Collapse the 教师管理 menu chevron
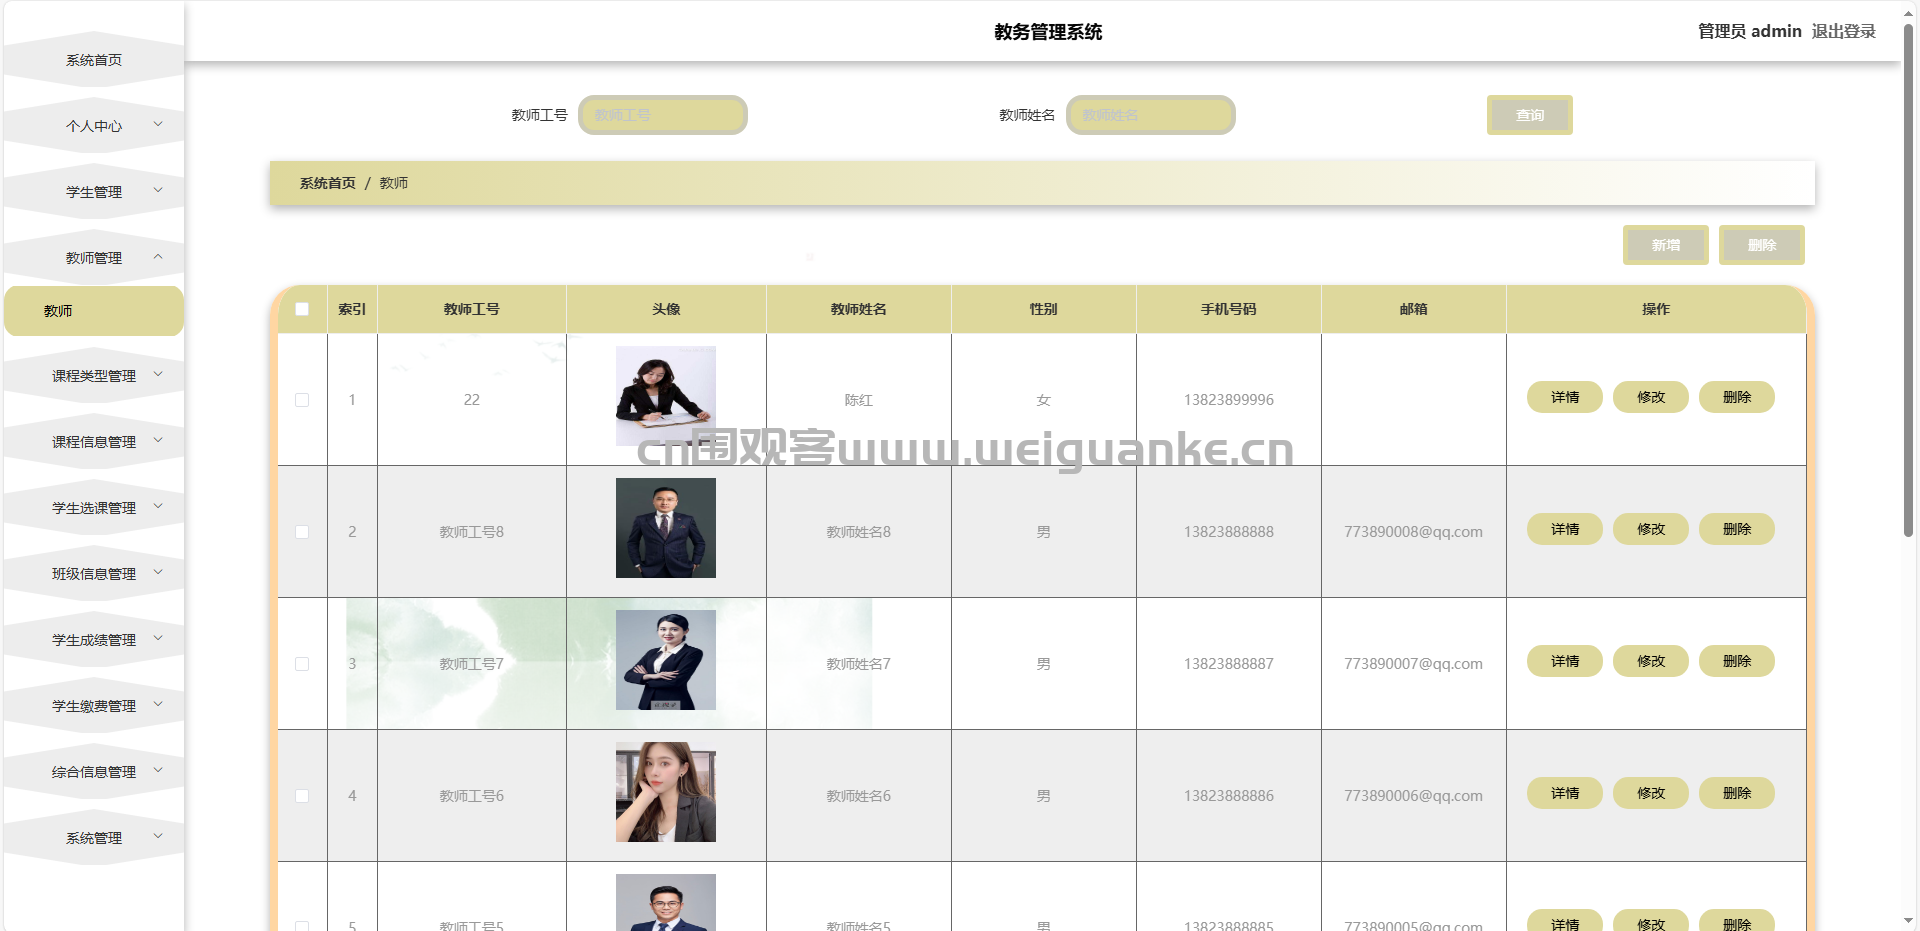The height and width of the screenshot is (931, 1920). 158,256
